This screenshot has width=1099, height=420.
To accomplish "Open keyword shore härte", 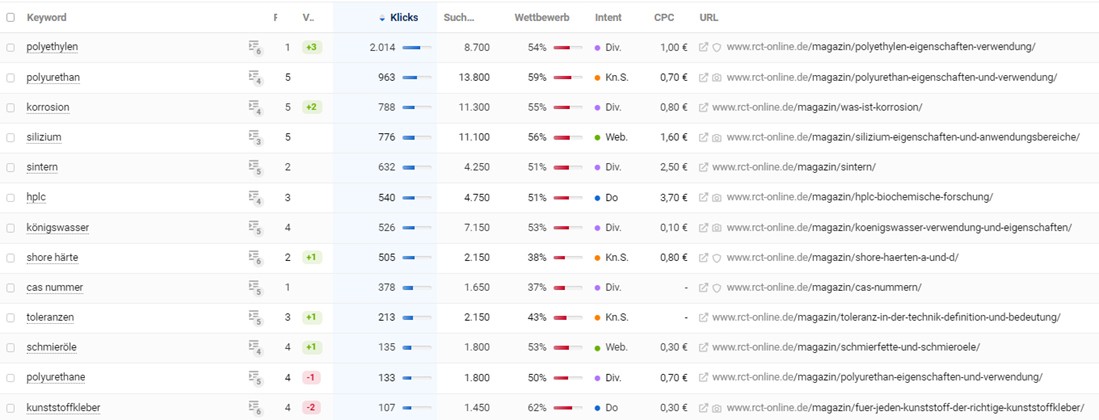I will (x=53, y=258).
